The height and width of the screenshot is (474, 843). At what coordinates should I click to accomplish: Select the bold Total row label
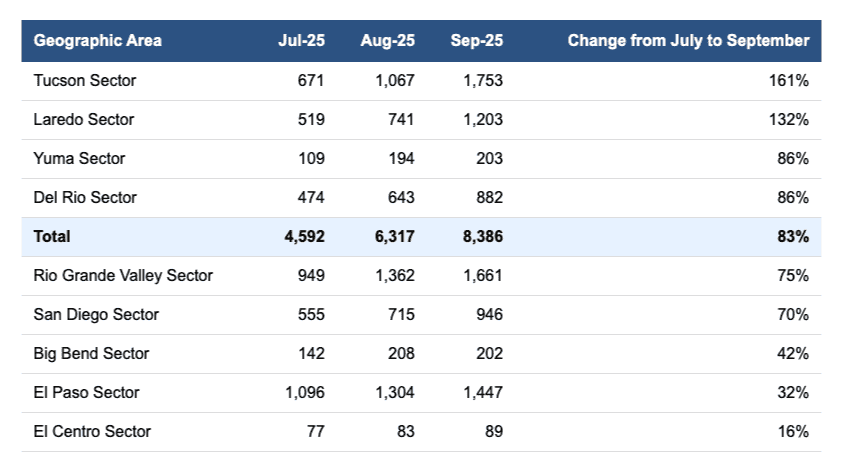(x=52, y=237)
